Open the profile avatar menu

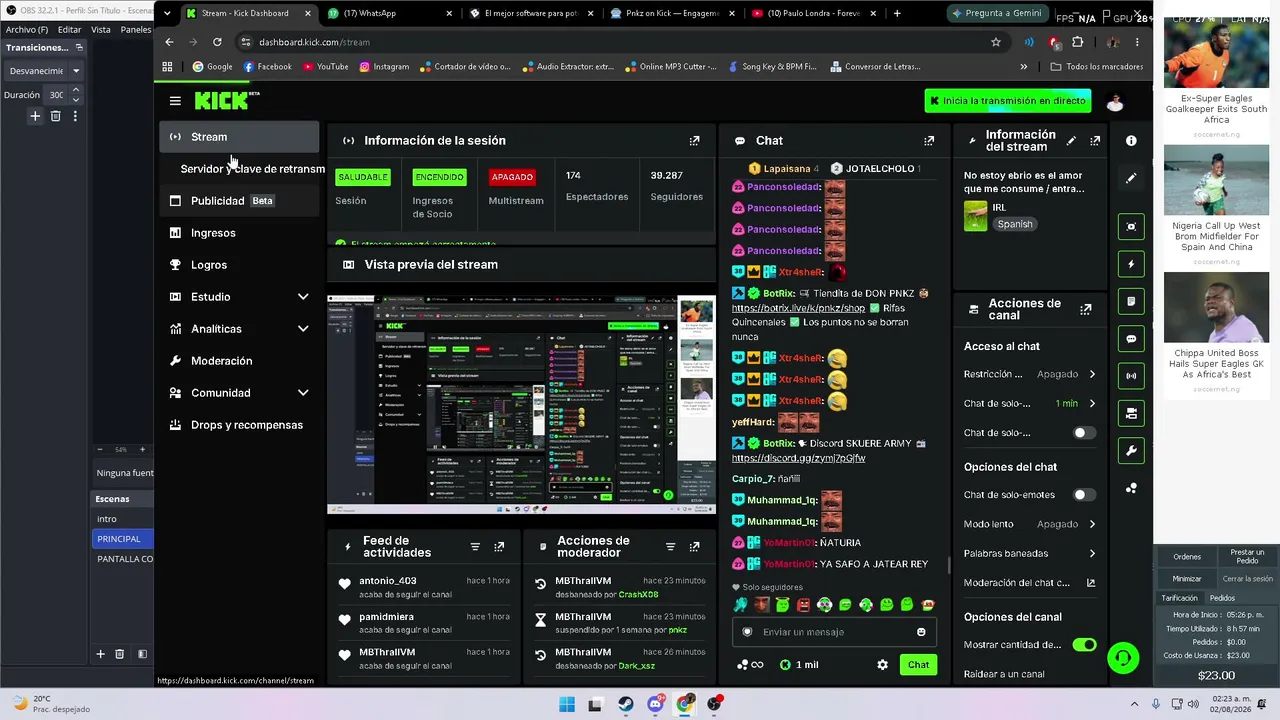tap(1115, 101)
